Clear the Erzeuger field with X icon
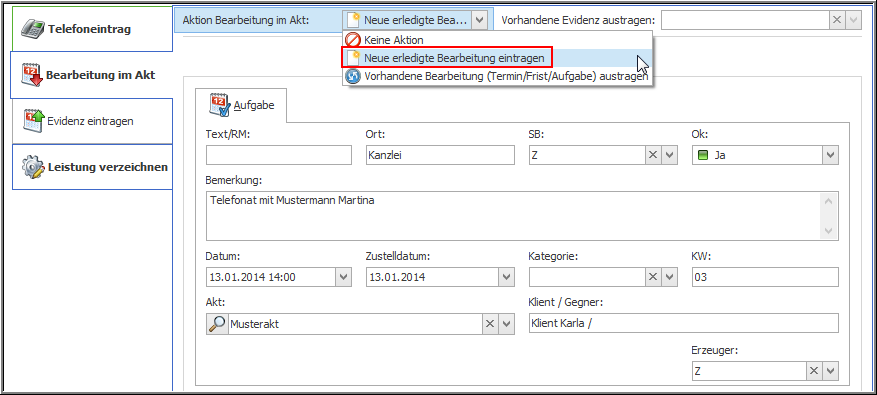Image resolution: width=877 pixels, height=395 pixels. [x=814, y=370]
